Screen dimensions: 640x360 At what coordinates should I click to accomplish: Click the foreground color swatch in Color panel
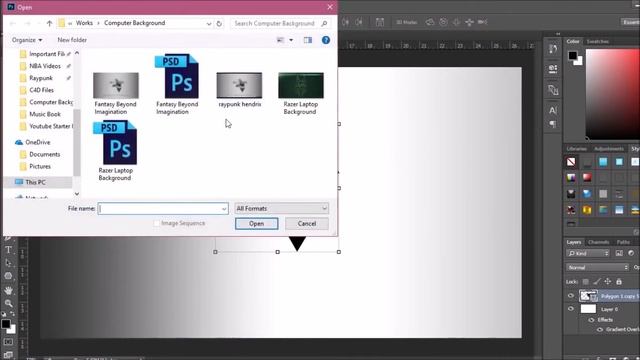572,55
